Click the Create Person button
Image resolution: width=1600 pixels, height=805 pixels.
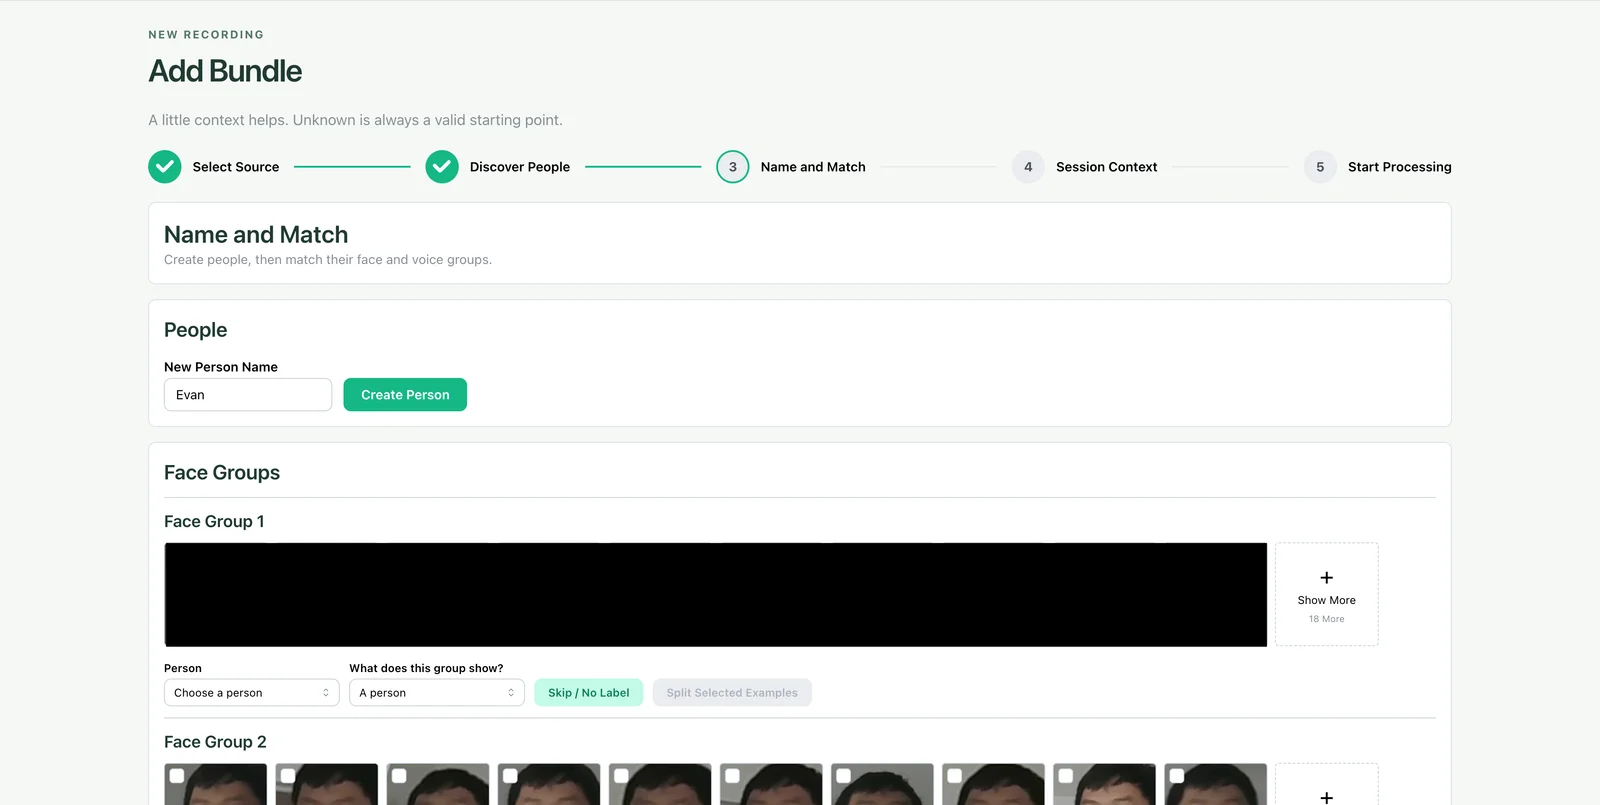point(405,395)
